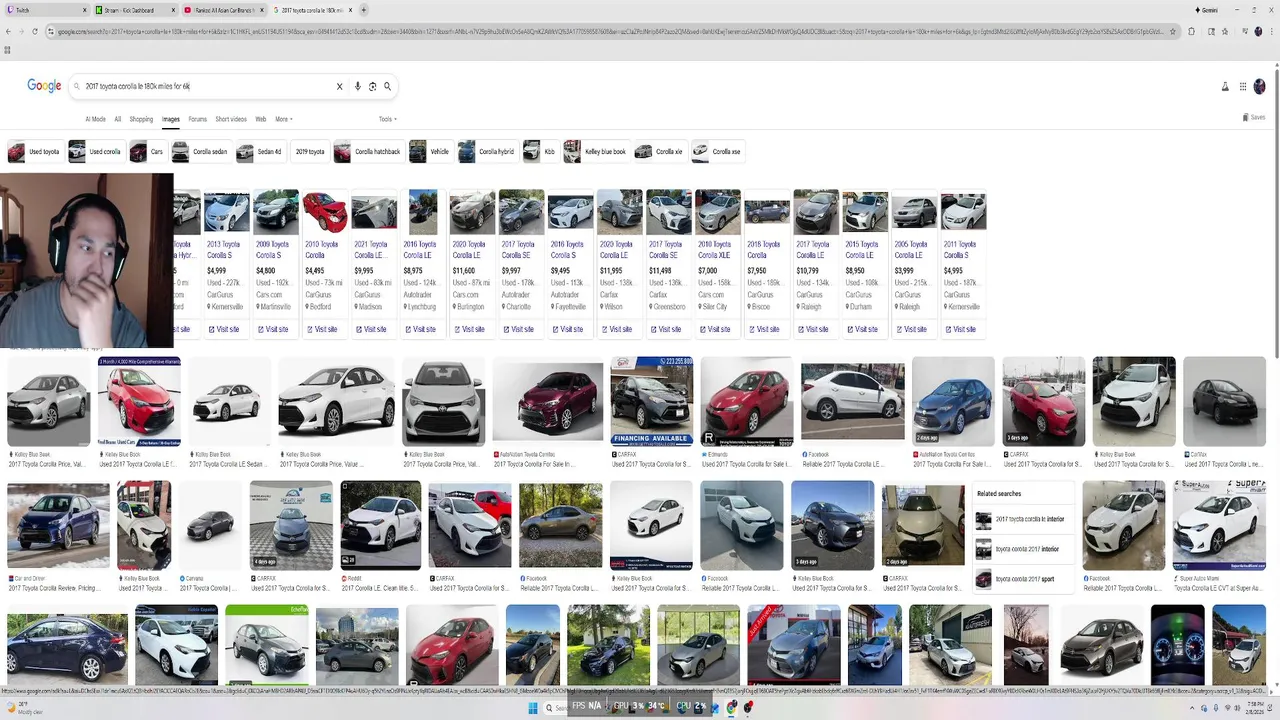Screen dimensions: 1280x720
Task: Expand the More search options dropdown
Action: point(284,119)
